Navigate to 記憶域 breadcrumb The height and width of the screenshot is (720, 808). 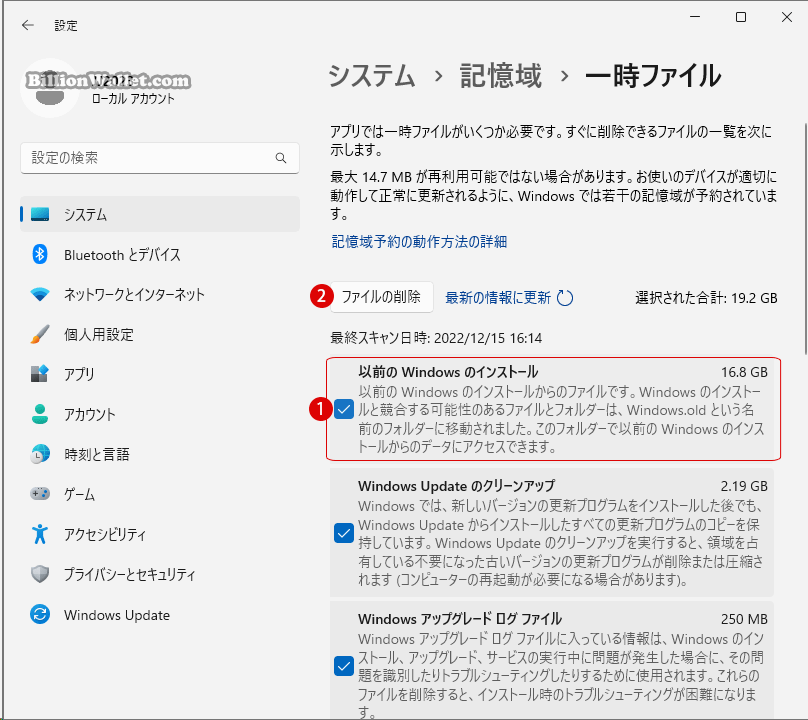[500, 76]
